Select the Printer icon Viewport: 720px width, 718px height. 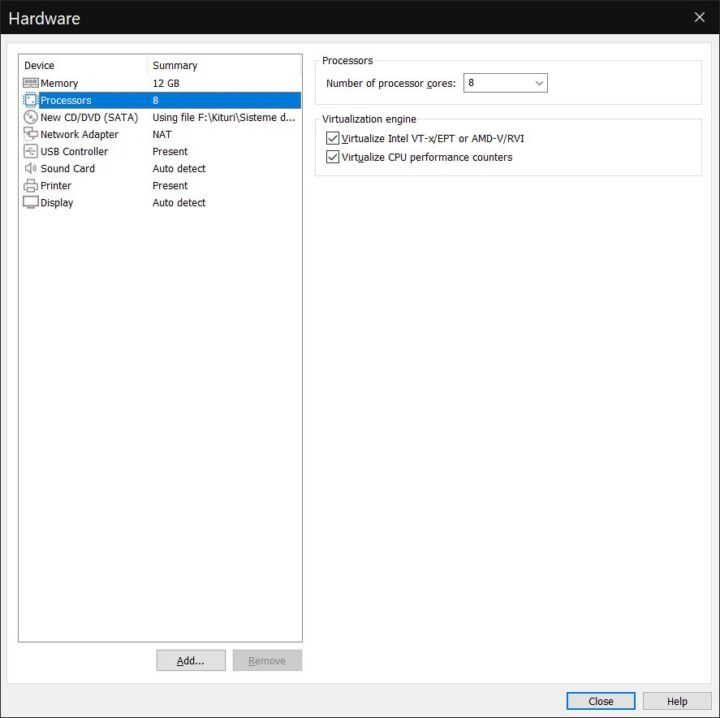point(30,185)
